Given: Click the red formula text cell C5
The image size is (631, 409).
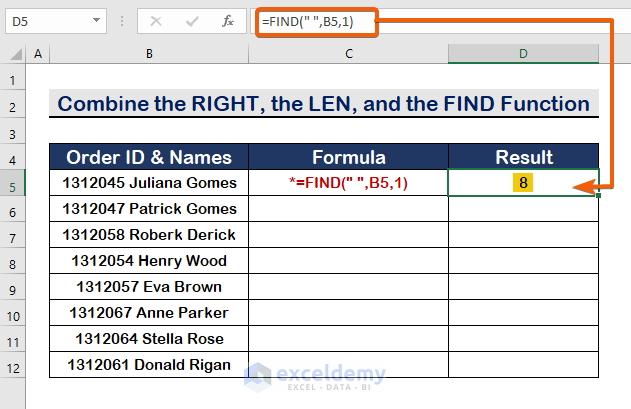Looking at the screenshot, I should pos(348,183).
